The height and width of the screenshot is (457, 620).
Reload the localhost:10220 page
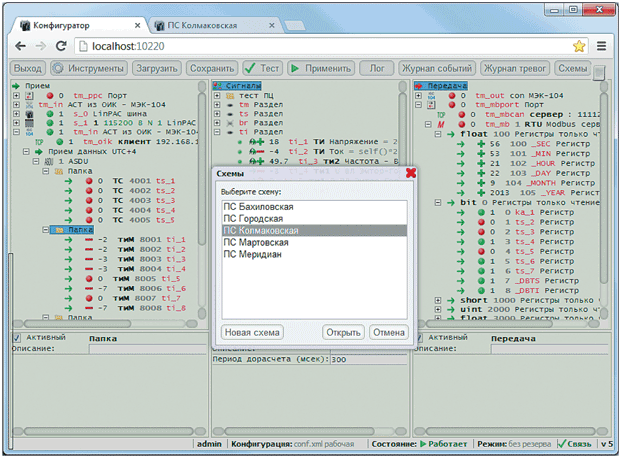pyautogui.click(x=61, y=46)
